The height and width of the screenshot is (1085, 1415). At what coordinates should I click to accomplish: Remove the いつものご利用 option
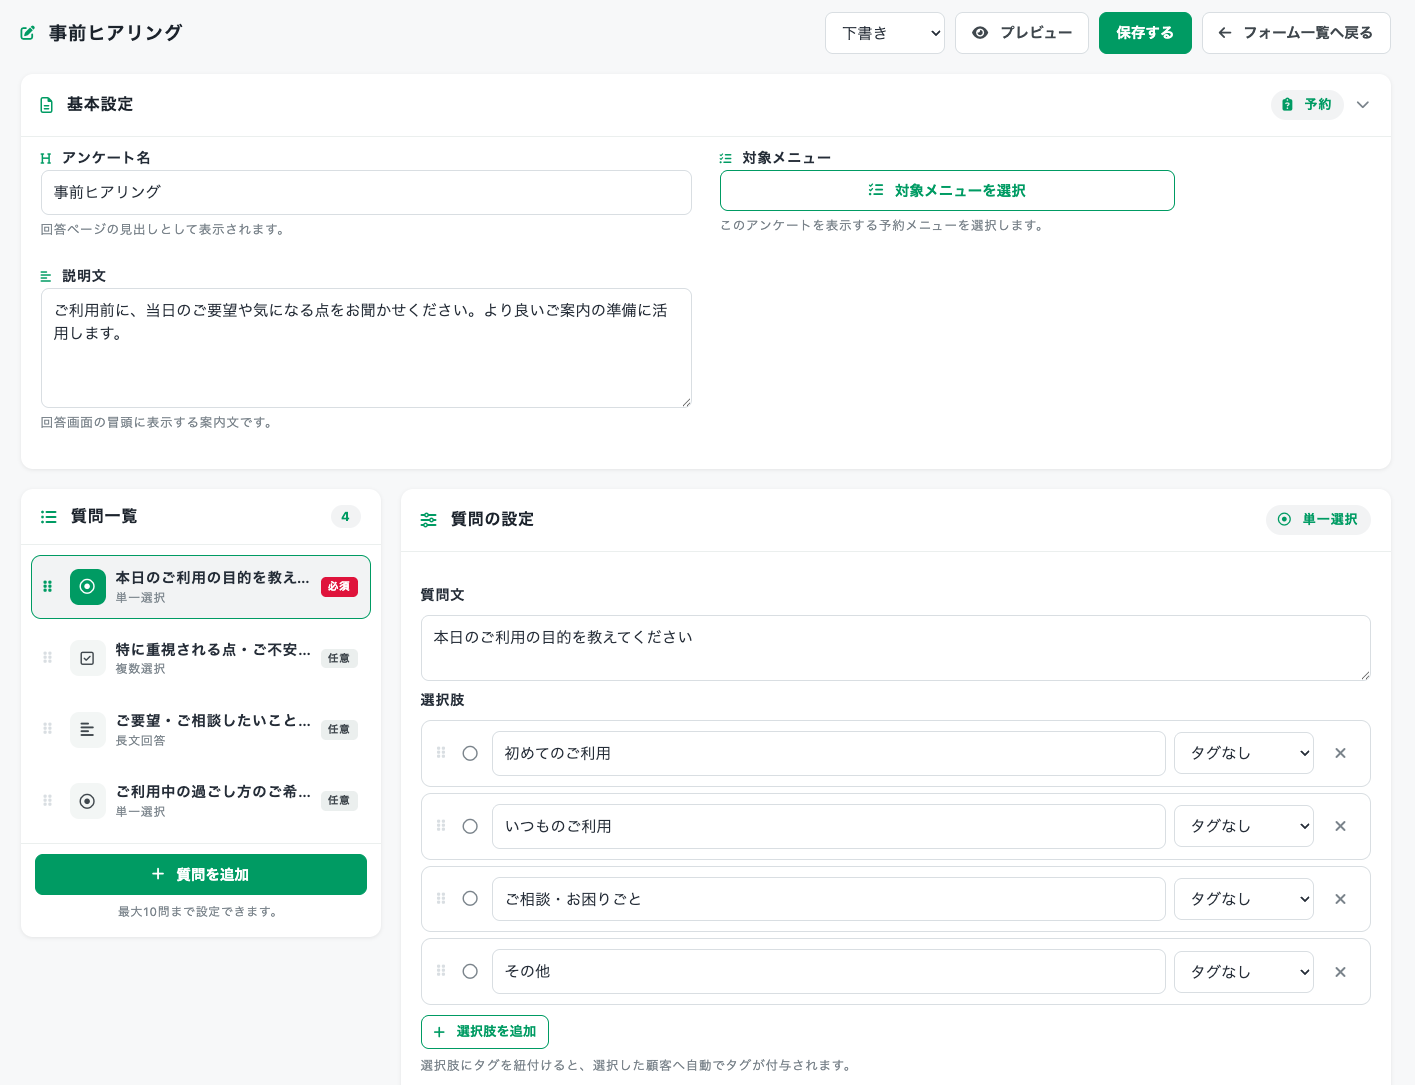click(1340, 826)
